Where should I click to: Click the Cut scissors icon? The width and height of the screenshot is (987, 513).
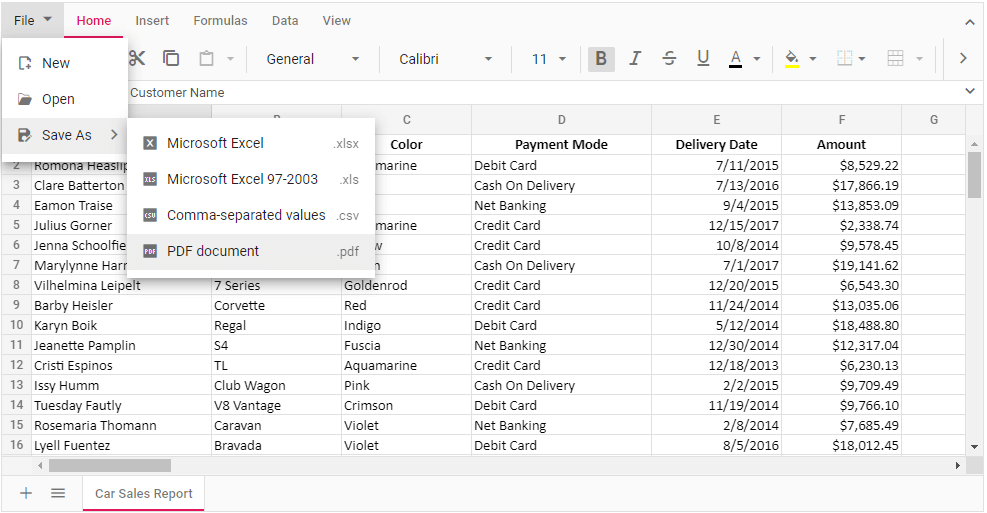tap(139, 59)
